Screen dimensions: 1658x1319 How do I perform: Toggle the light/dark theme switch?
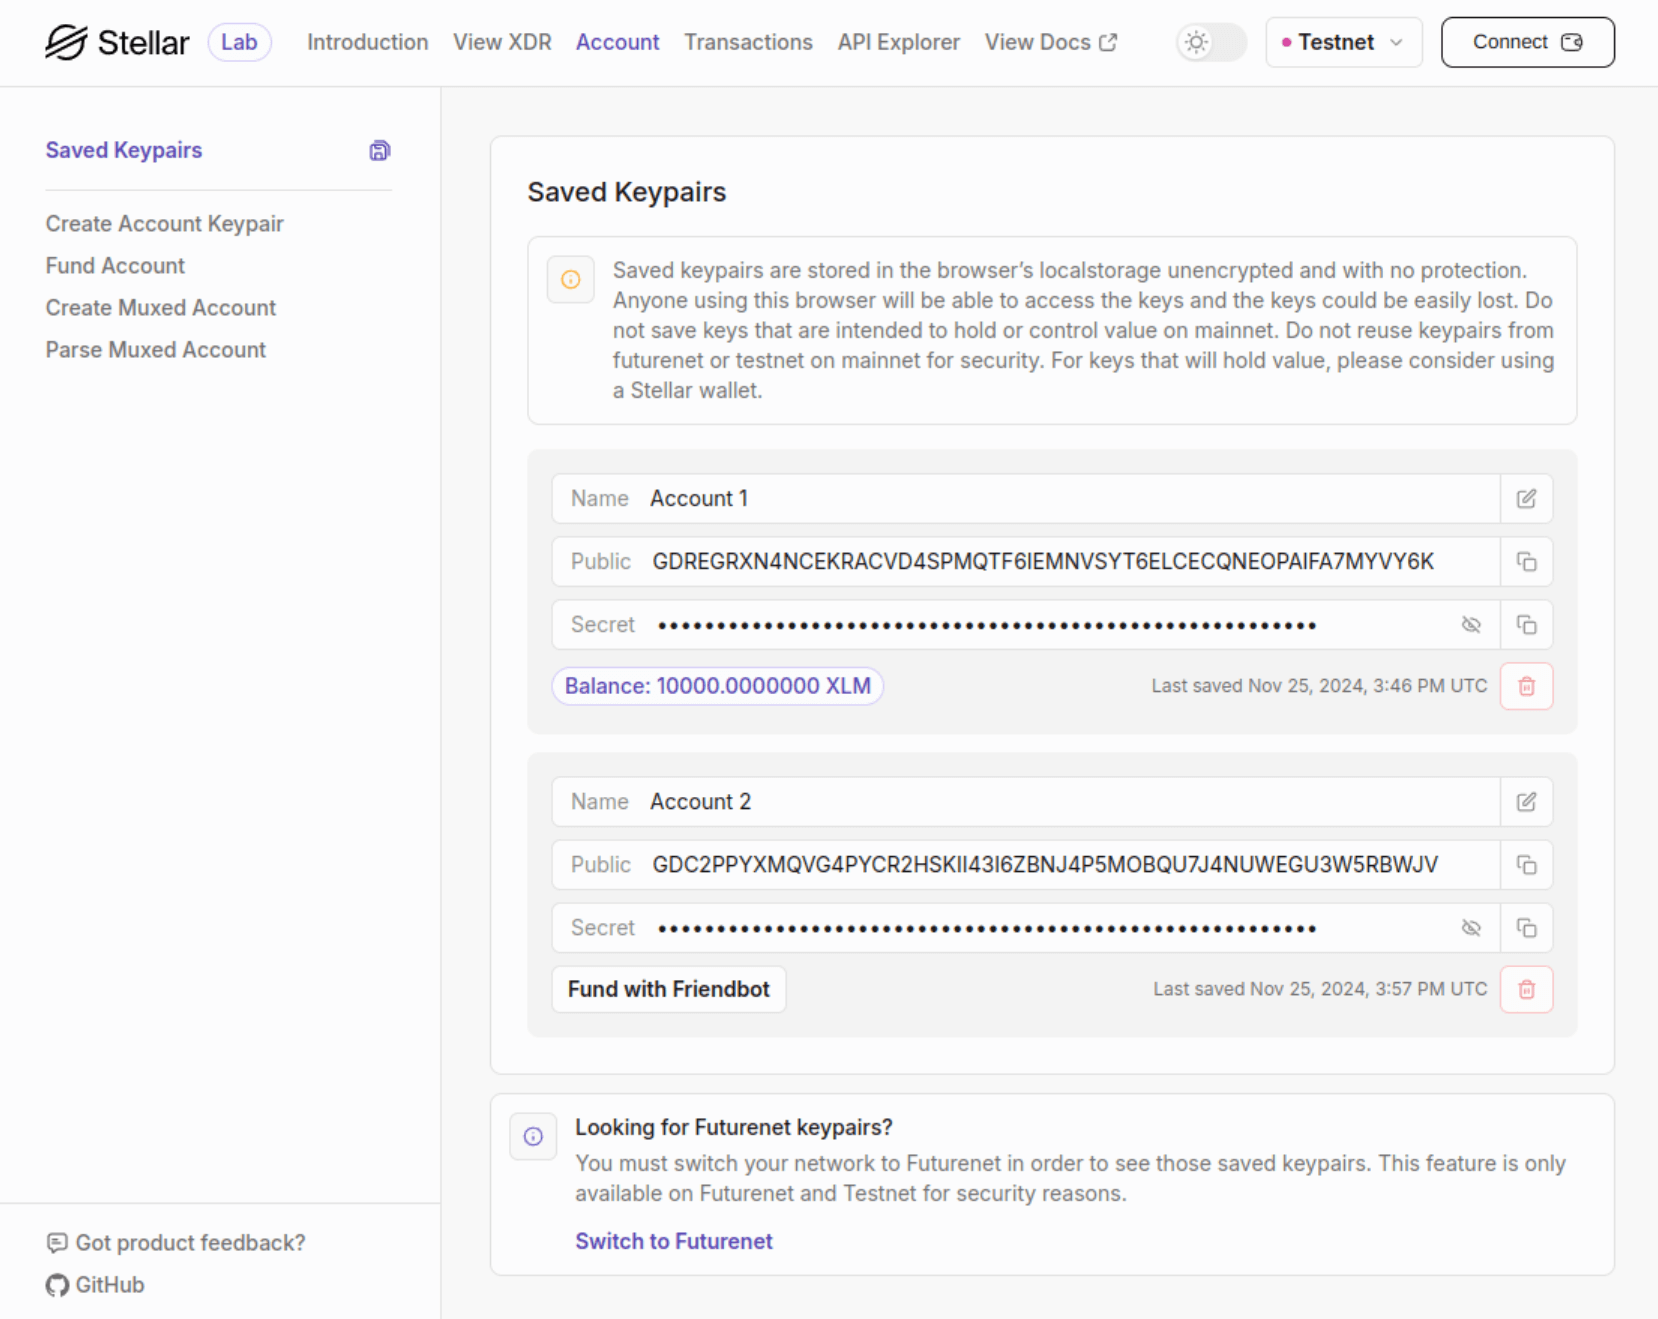1211,42
